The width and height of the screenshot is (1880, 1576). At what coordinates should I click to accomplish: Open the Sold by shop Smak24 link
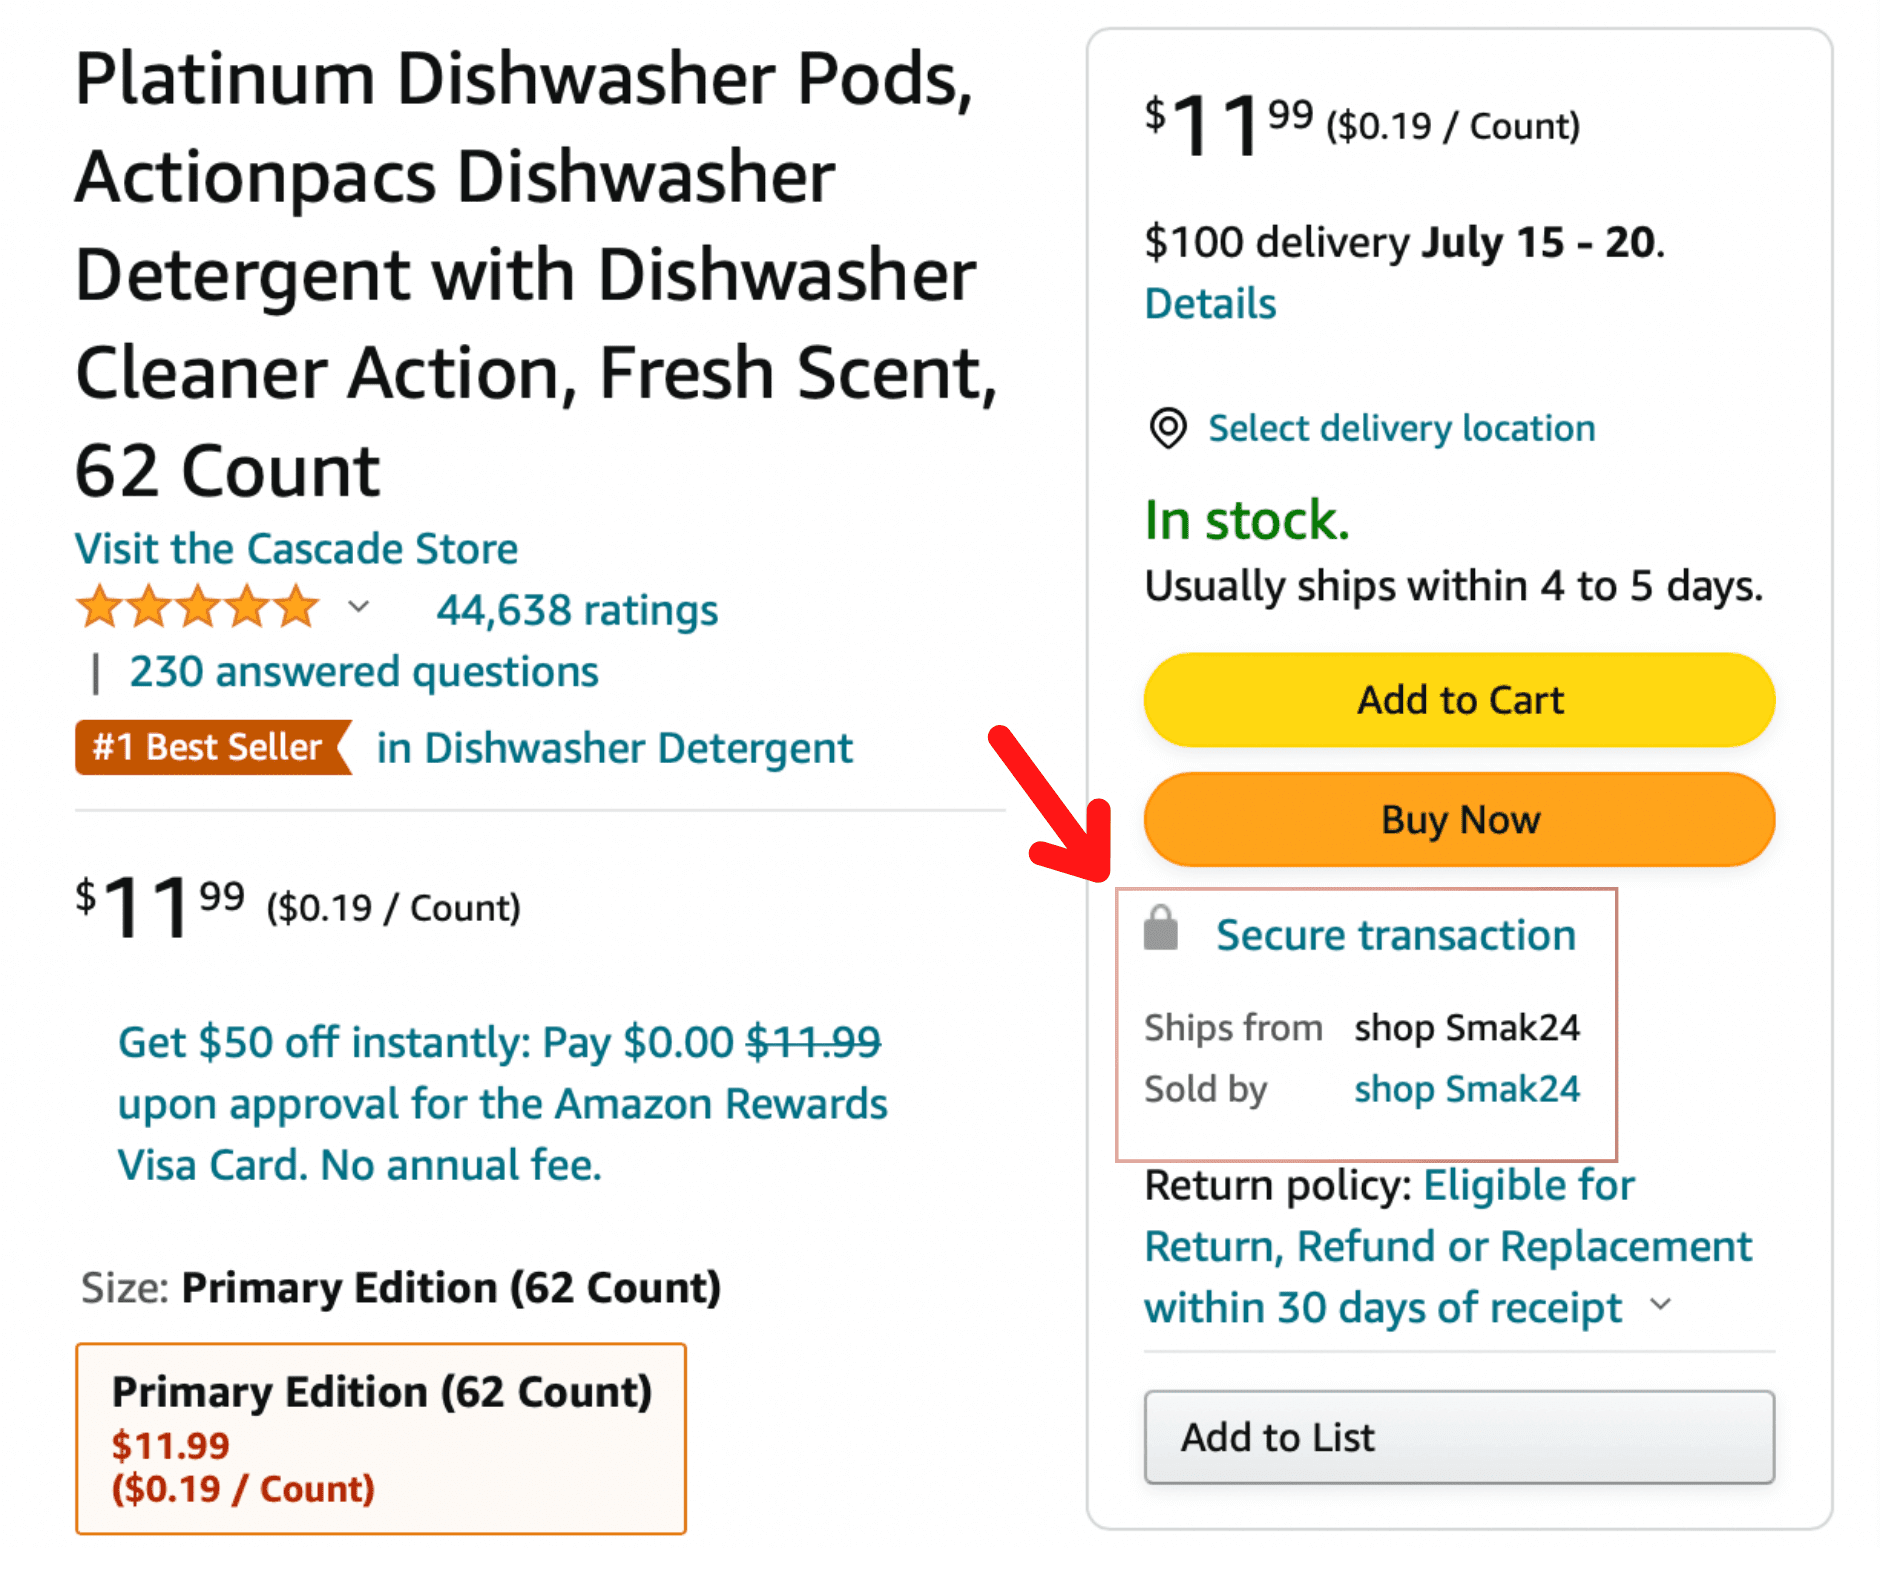(x=1467, y=1089)
